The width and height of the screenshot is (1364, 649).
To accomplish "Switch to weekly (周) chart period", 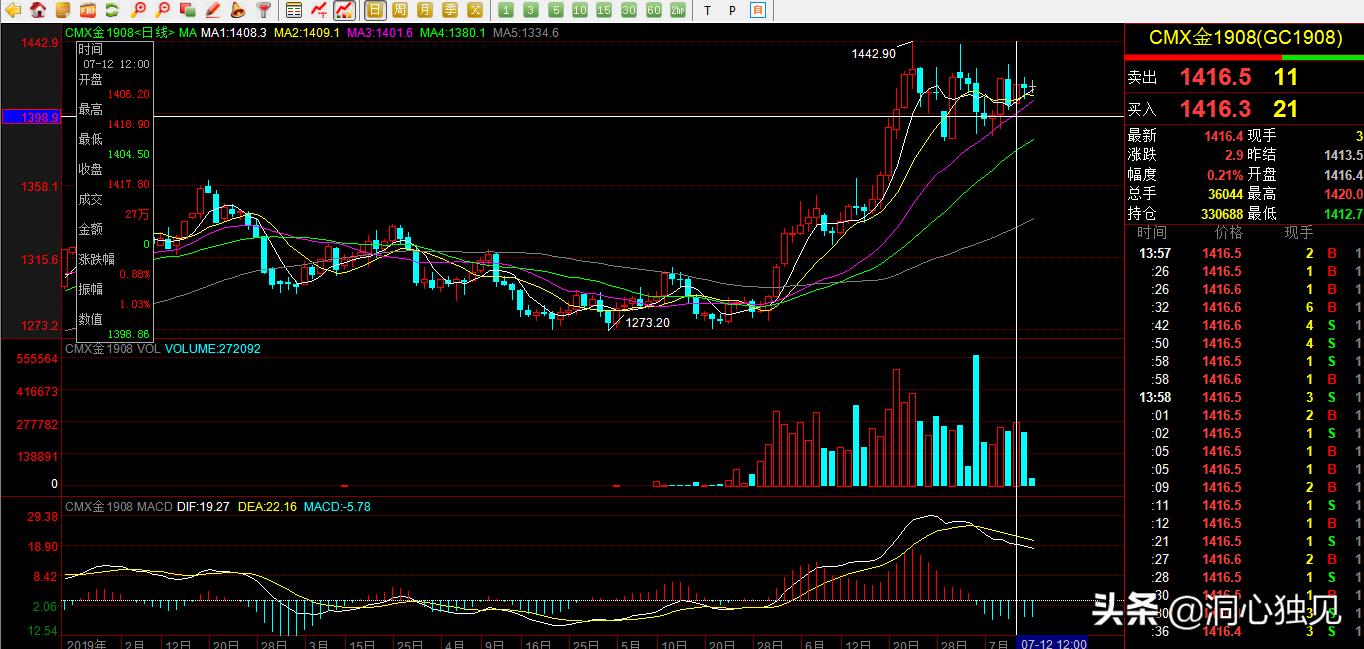I will coord(399,11).
